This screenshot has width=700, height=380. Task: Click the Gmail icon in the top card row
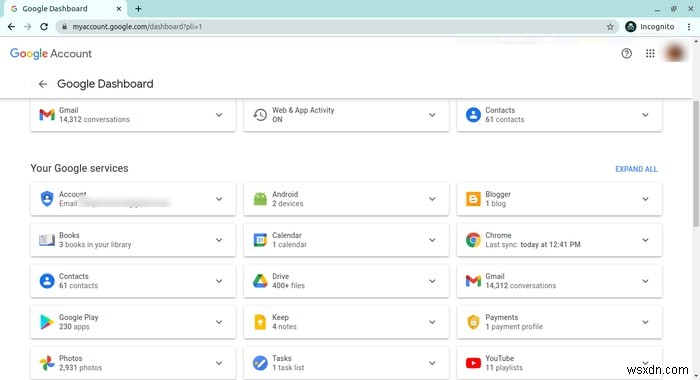(x=47, y=115)
